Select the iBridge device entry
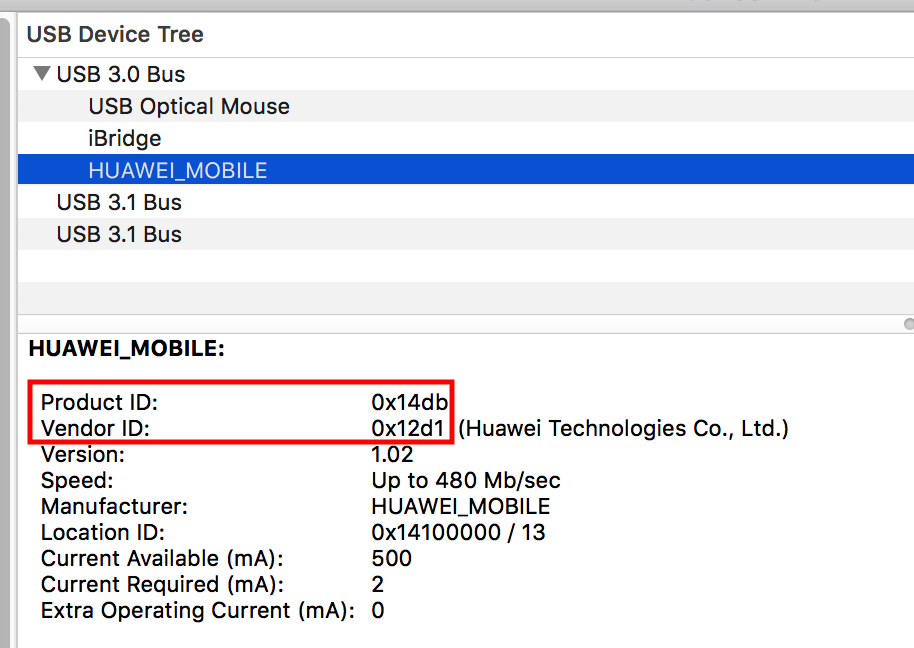Viewport: 914px width, 648px height. [x=466, y=138]
